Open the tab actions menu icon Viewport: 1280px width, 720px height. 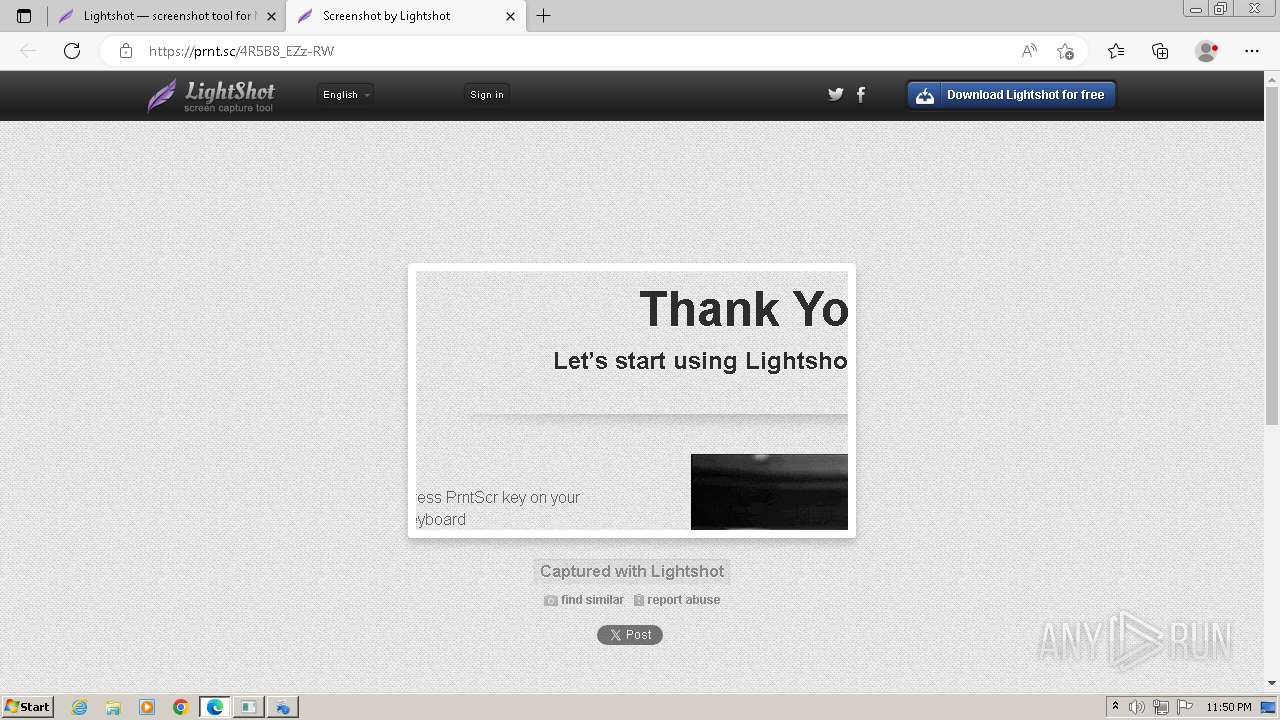tap(24, 16)
